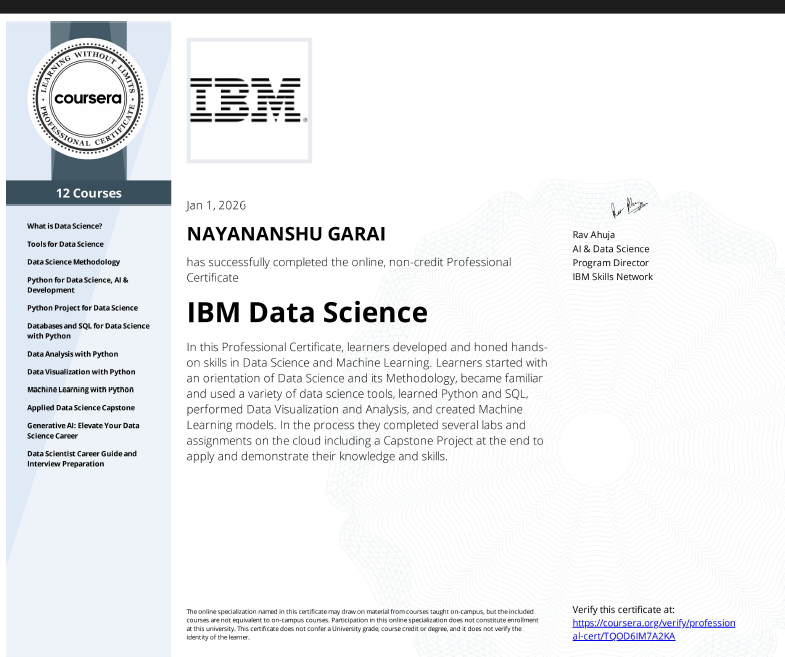This screenshot has width=785, height=657.
Task: Select 'Data Science Methodology' course entry
Action: [x=74, y=262]
